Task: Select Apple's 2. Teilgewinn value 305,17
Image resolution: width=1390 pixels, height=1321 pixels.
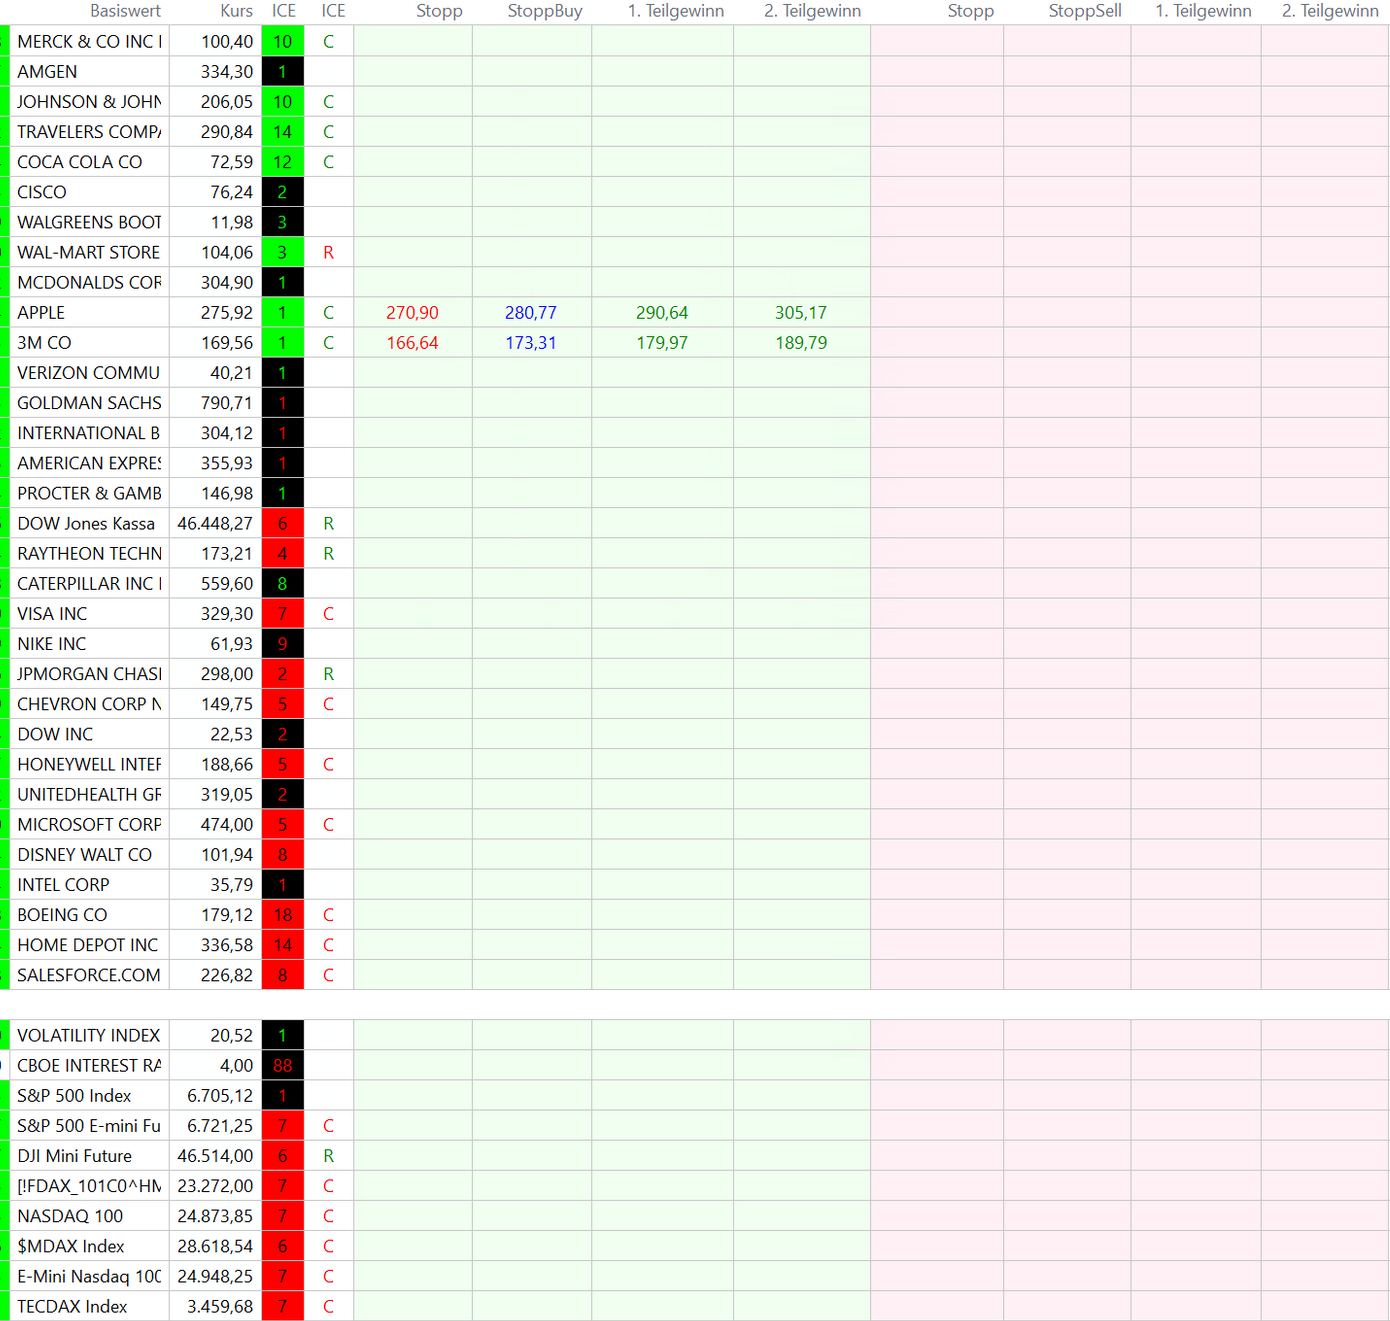Action: [800, 313]
